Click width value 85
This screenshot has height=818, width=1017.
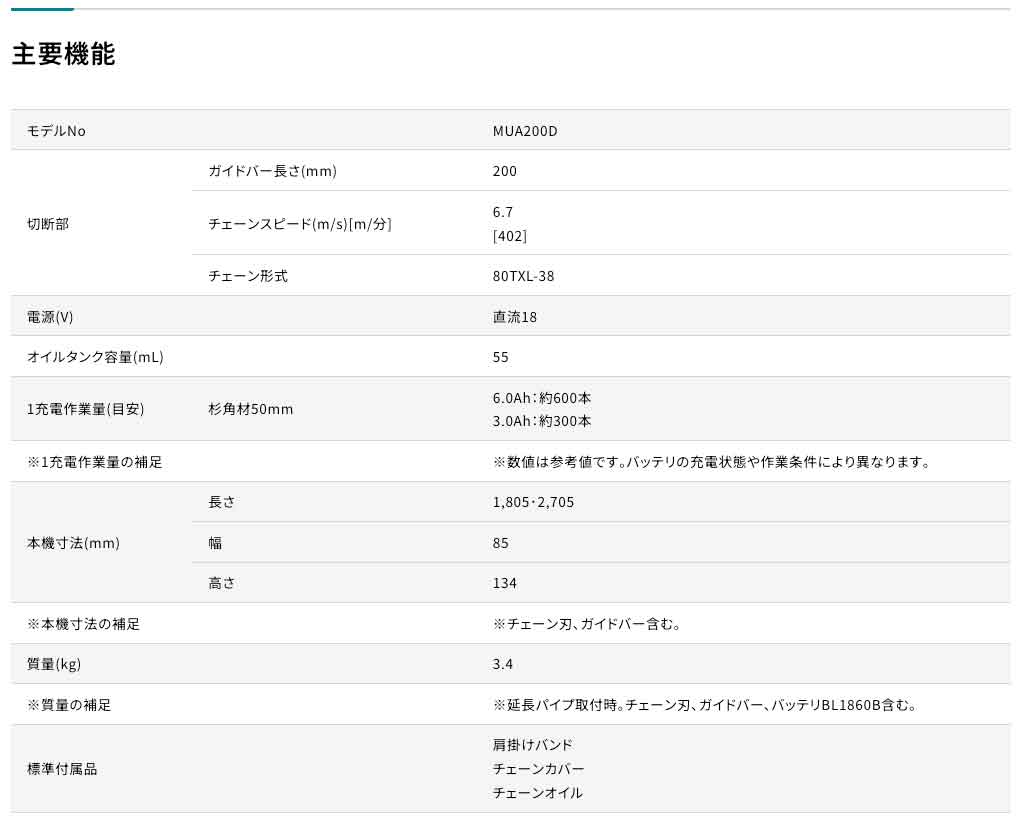click(x=501, y=543)
